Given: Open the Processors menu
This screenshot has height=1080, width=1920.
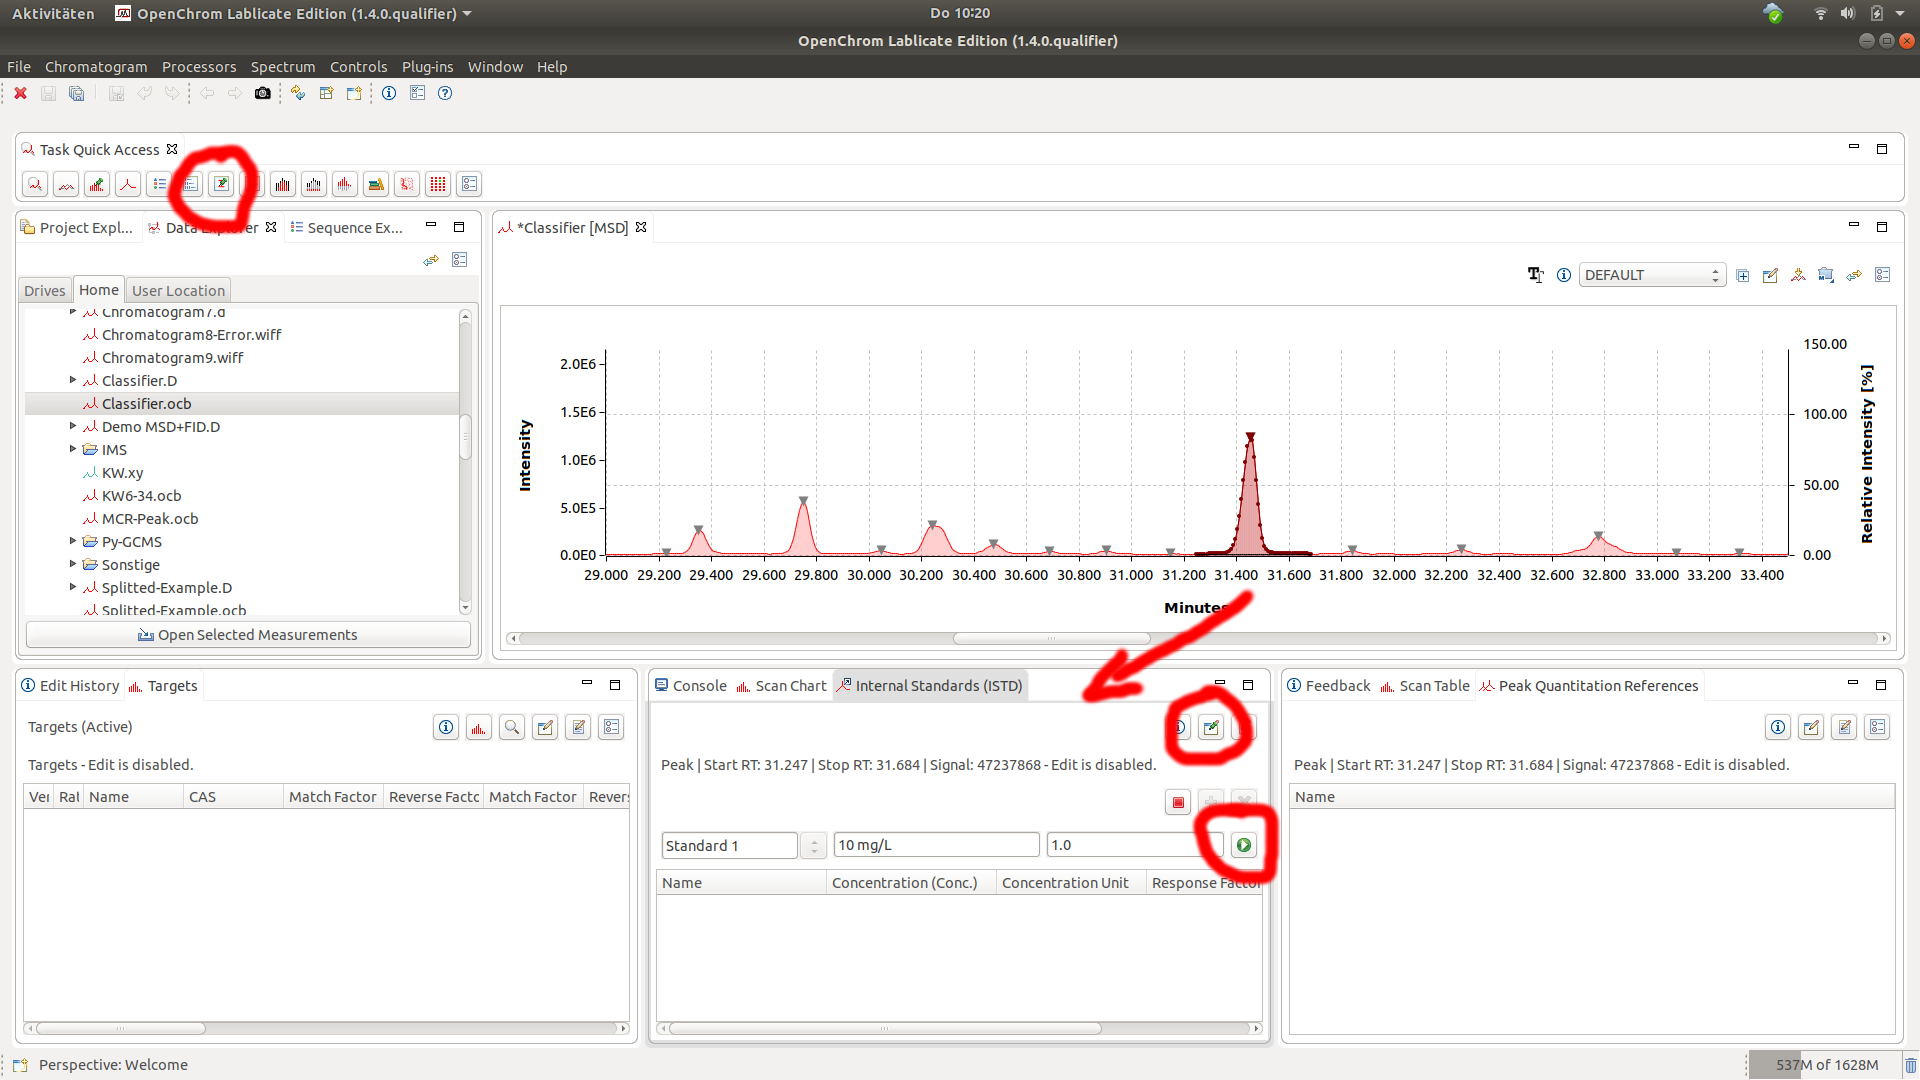Looking at the screenshot, I should tap(199, 67).
